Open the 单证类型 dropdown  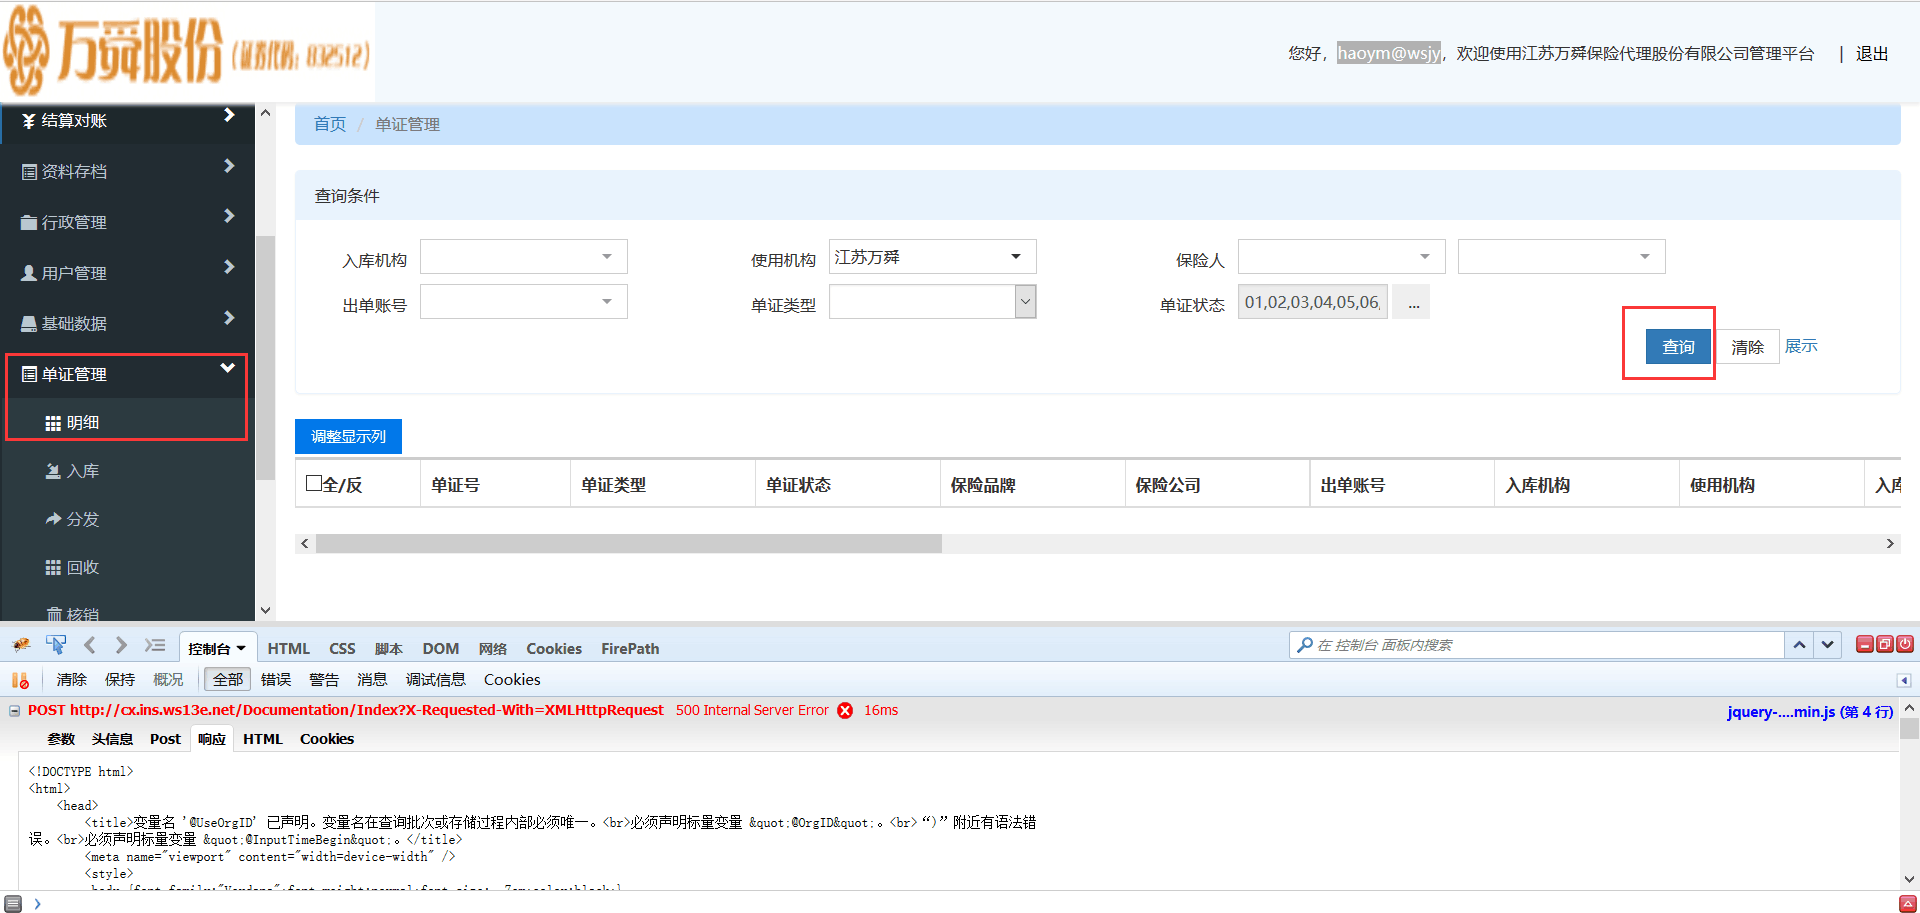(x=932, y=302)
